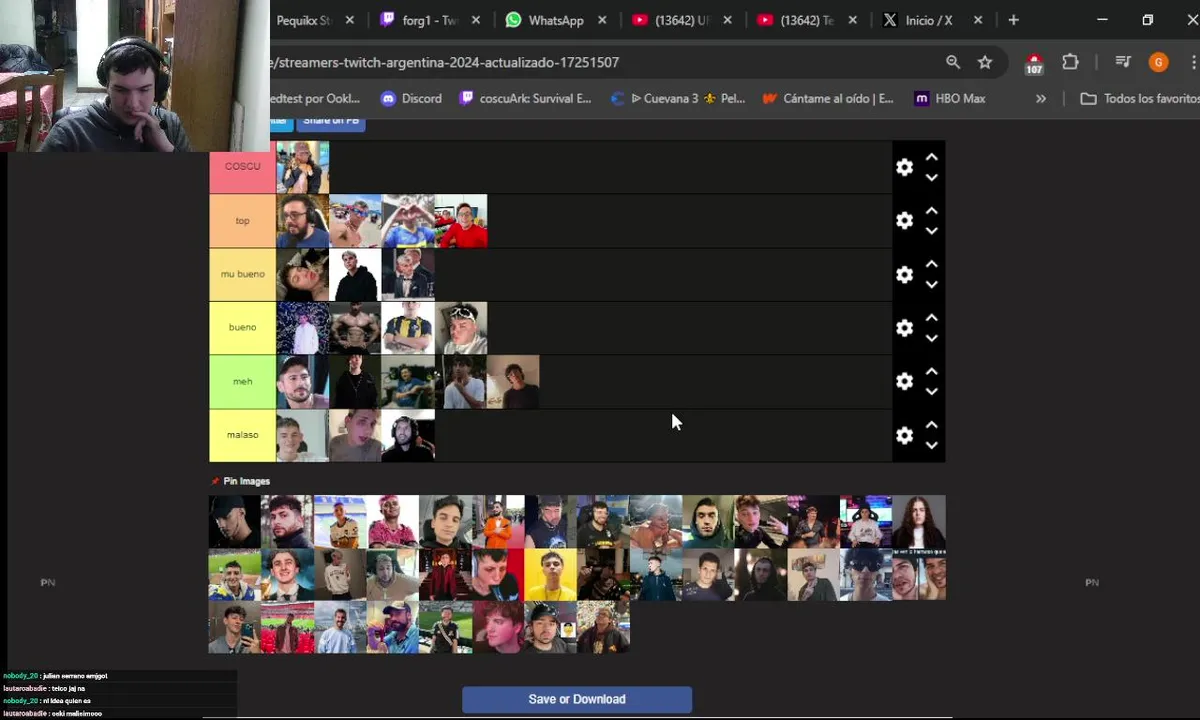1200x720 pixels.
Task: Open the HBO Max bookmark
Action: tap(950, 98)
